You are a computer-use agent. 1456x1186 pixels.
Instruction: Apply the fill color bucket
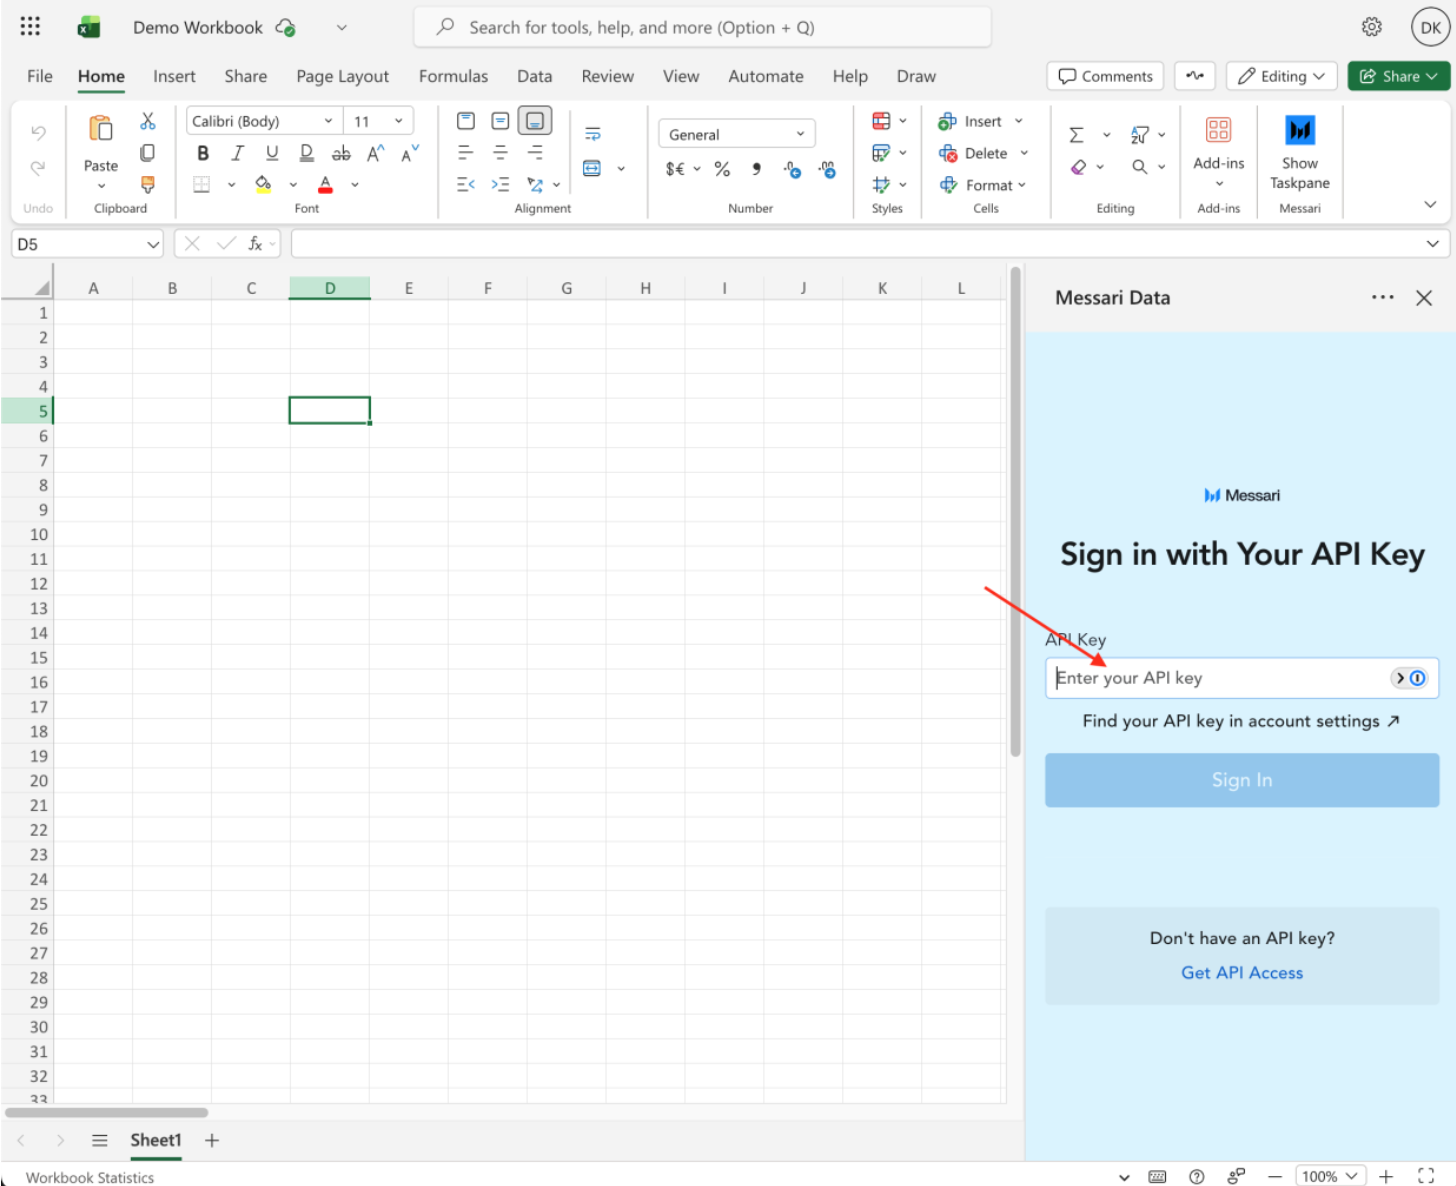coord(263,184)
